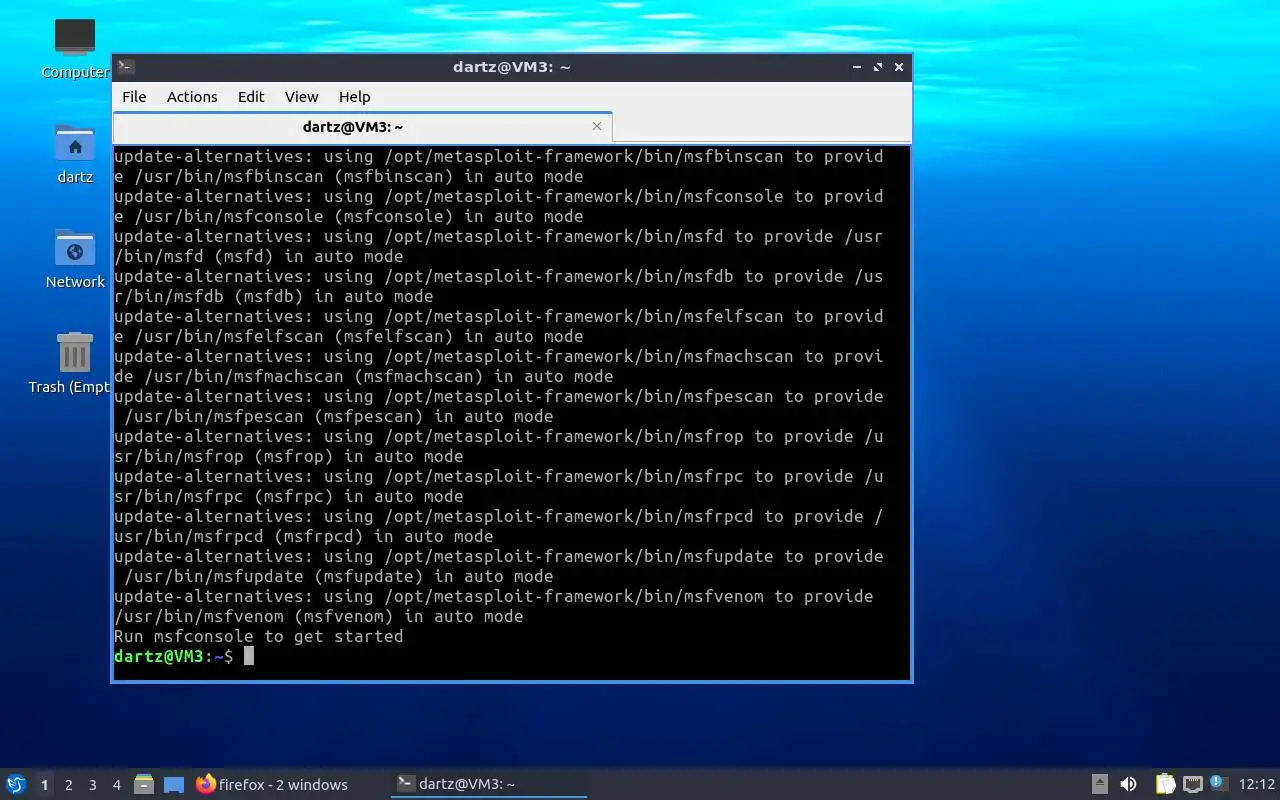The height and width of the screenshot is (800, 1280).
Task: Click the terminal line ending in msfvenom to provide
Action: pyautogui.click(x=493, y=596)
